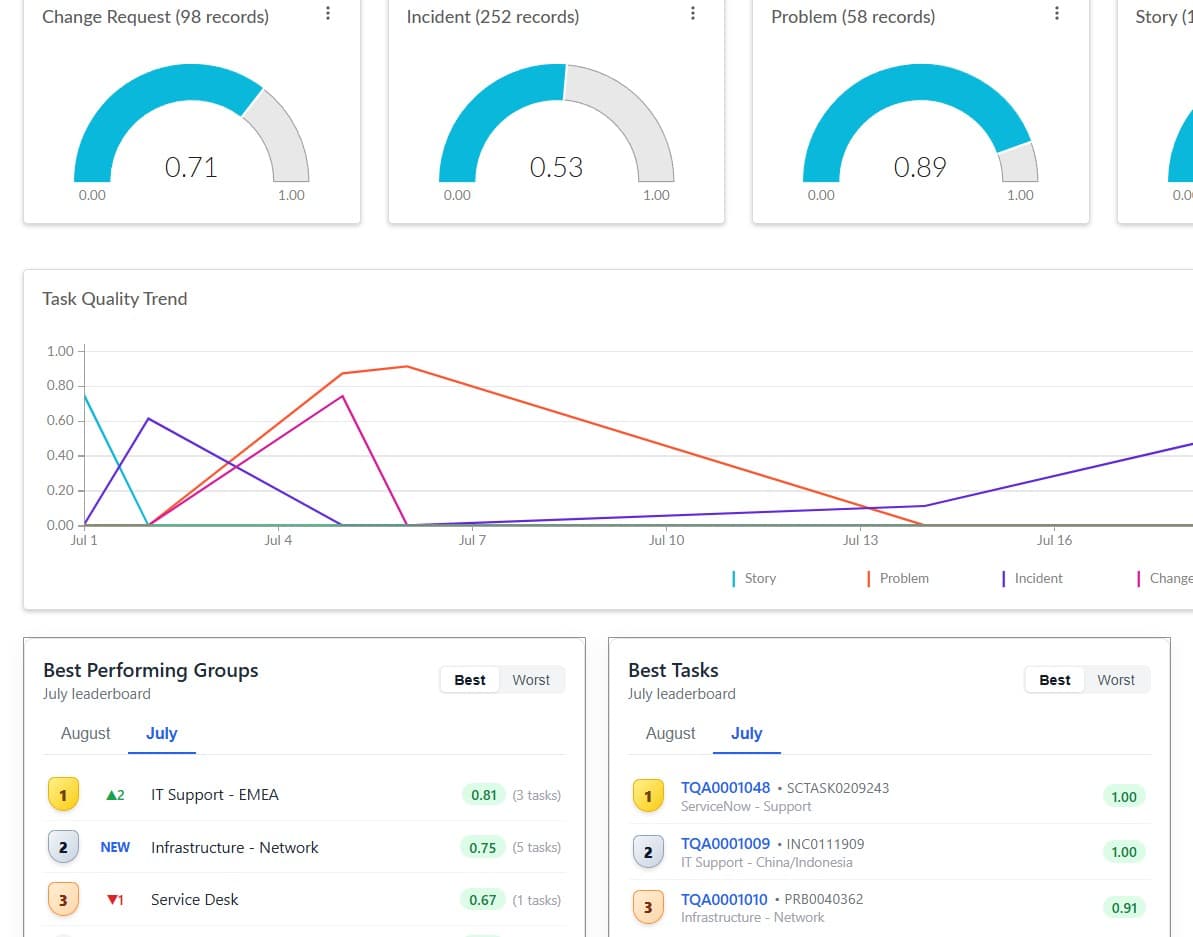Screen dimensions: 1193x937
Task: Open task link TQA0001009
Action: pos(725,843)
